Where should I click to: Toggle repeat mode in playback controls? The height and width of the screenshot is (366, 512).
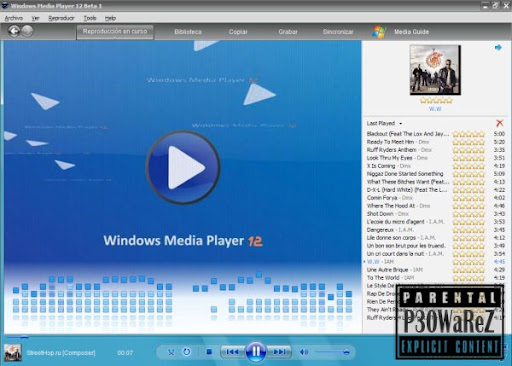(x=187, y=352)
